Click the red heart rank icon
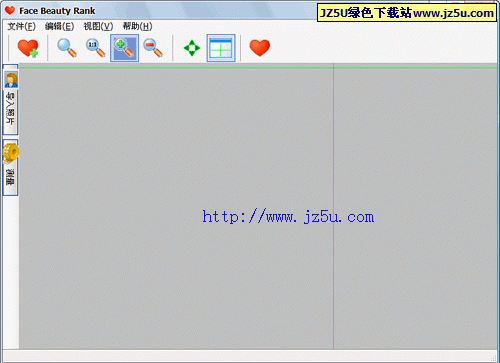This screenshot has width=500, height=363. coord(260,48)
